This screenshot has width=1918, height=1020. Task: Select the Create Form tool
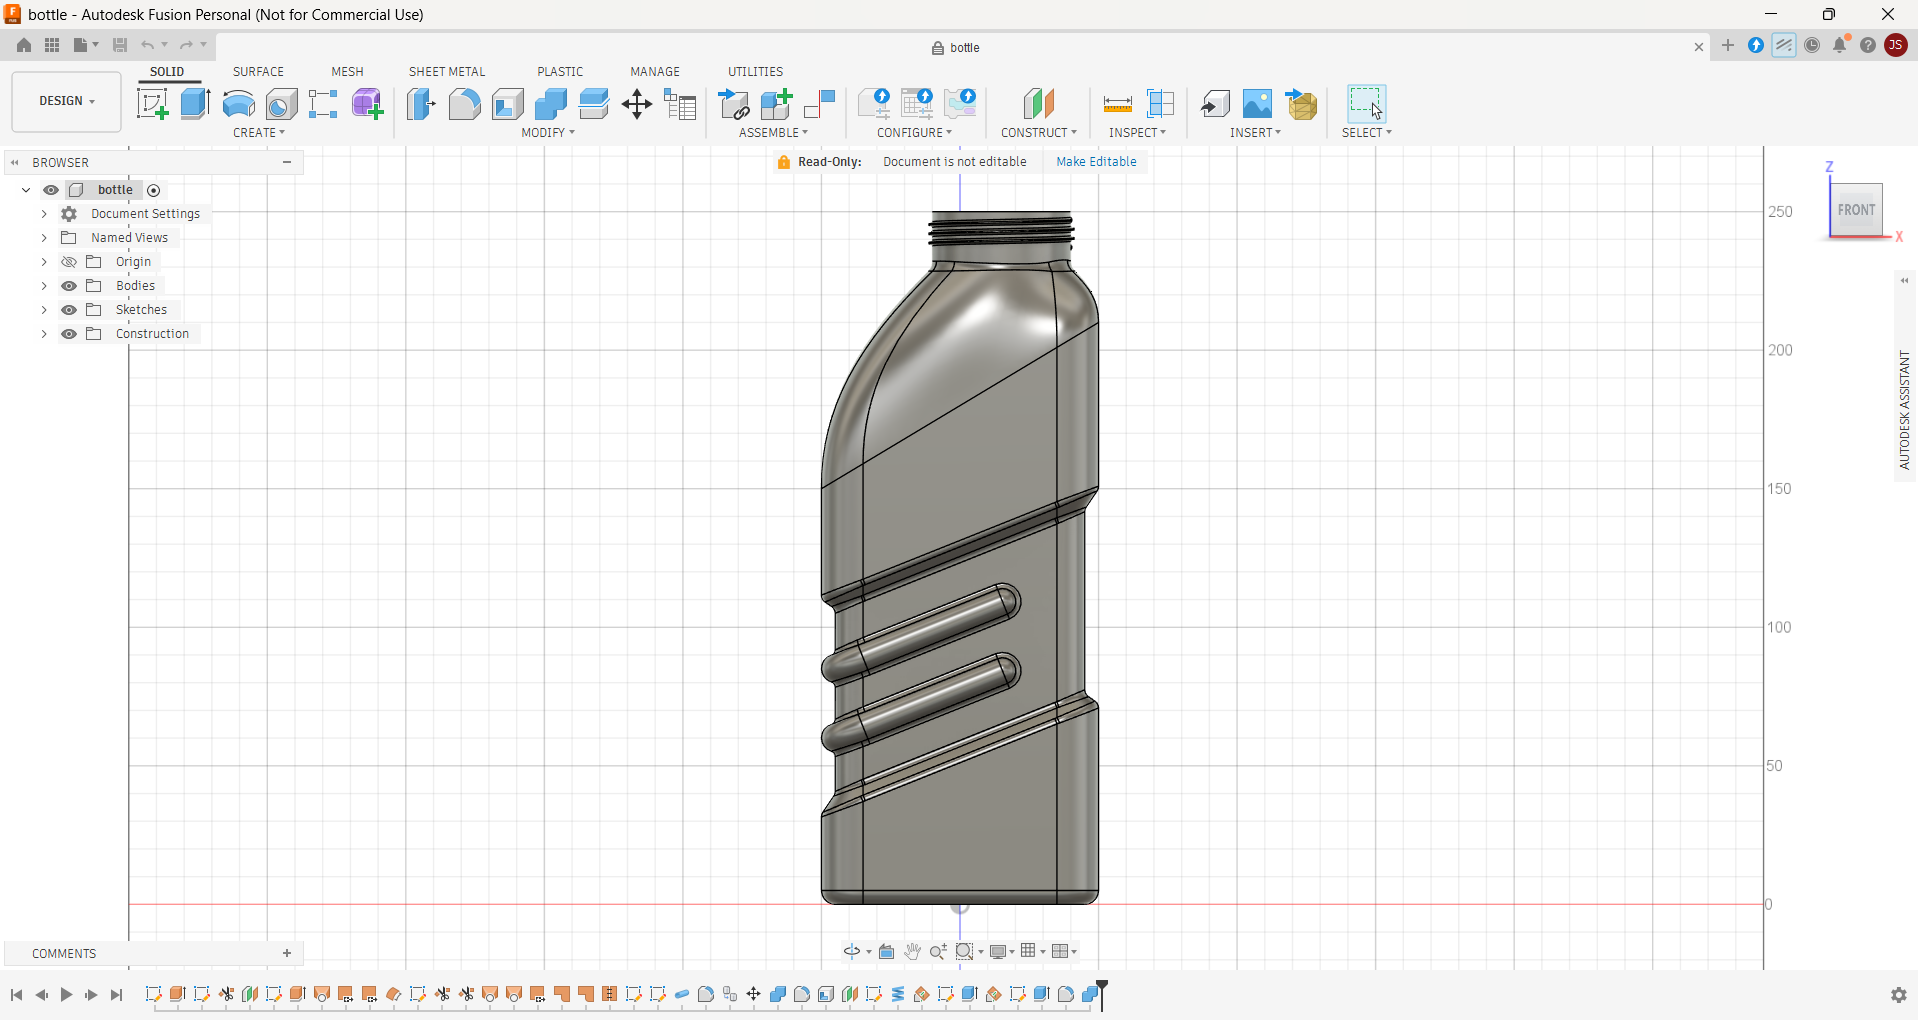point(367,104)
